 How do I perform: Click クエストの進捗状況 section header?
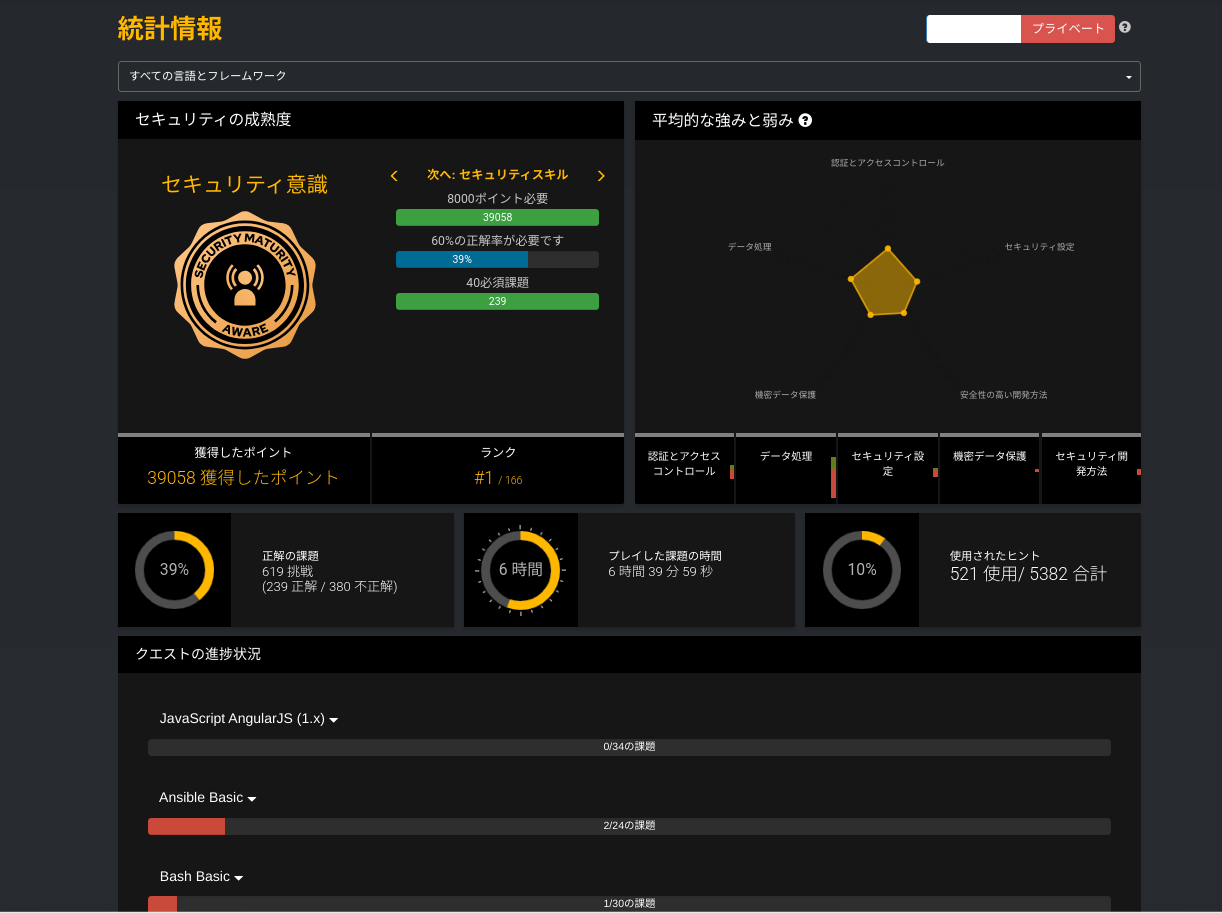[x=629, y=654]
